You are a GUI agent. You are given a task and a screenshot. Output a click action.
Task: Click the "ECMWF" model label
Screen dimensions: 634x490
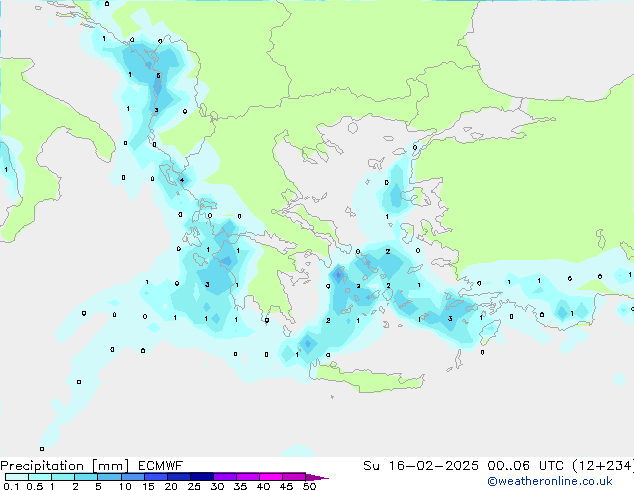[160, 466]
